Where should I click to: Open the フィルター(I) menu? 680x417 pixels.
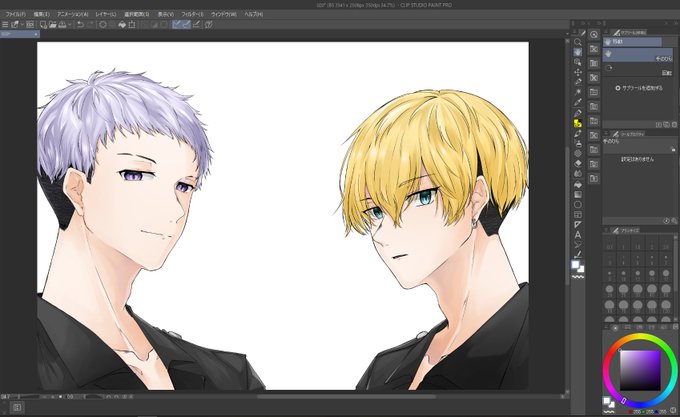coord(192,14)
